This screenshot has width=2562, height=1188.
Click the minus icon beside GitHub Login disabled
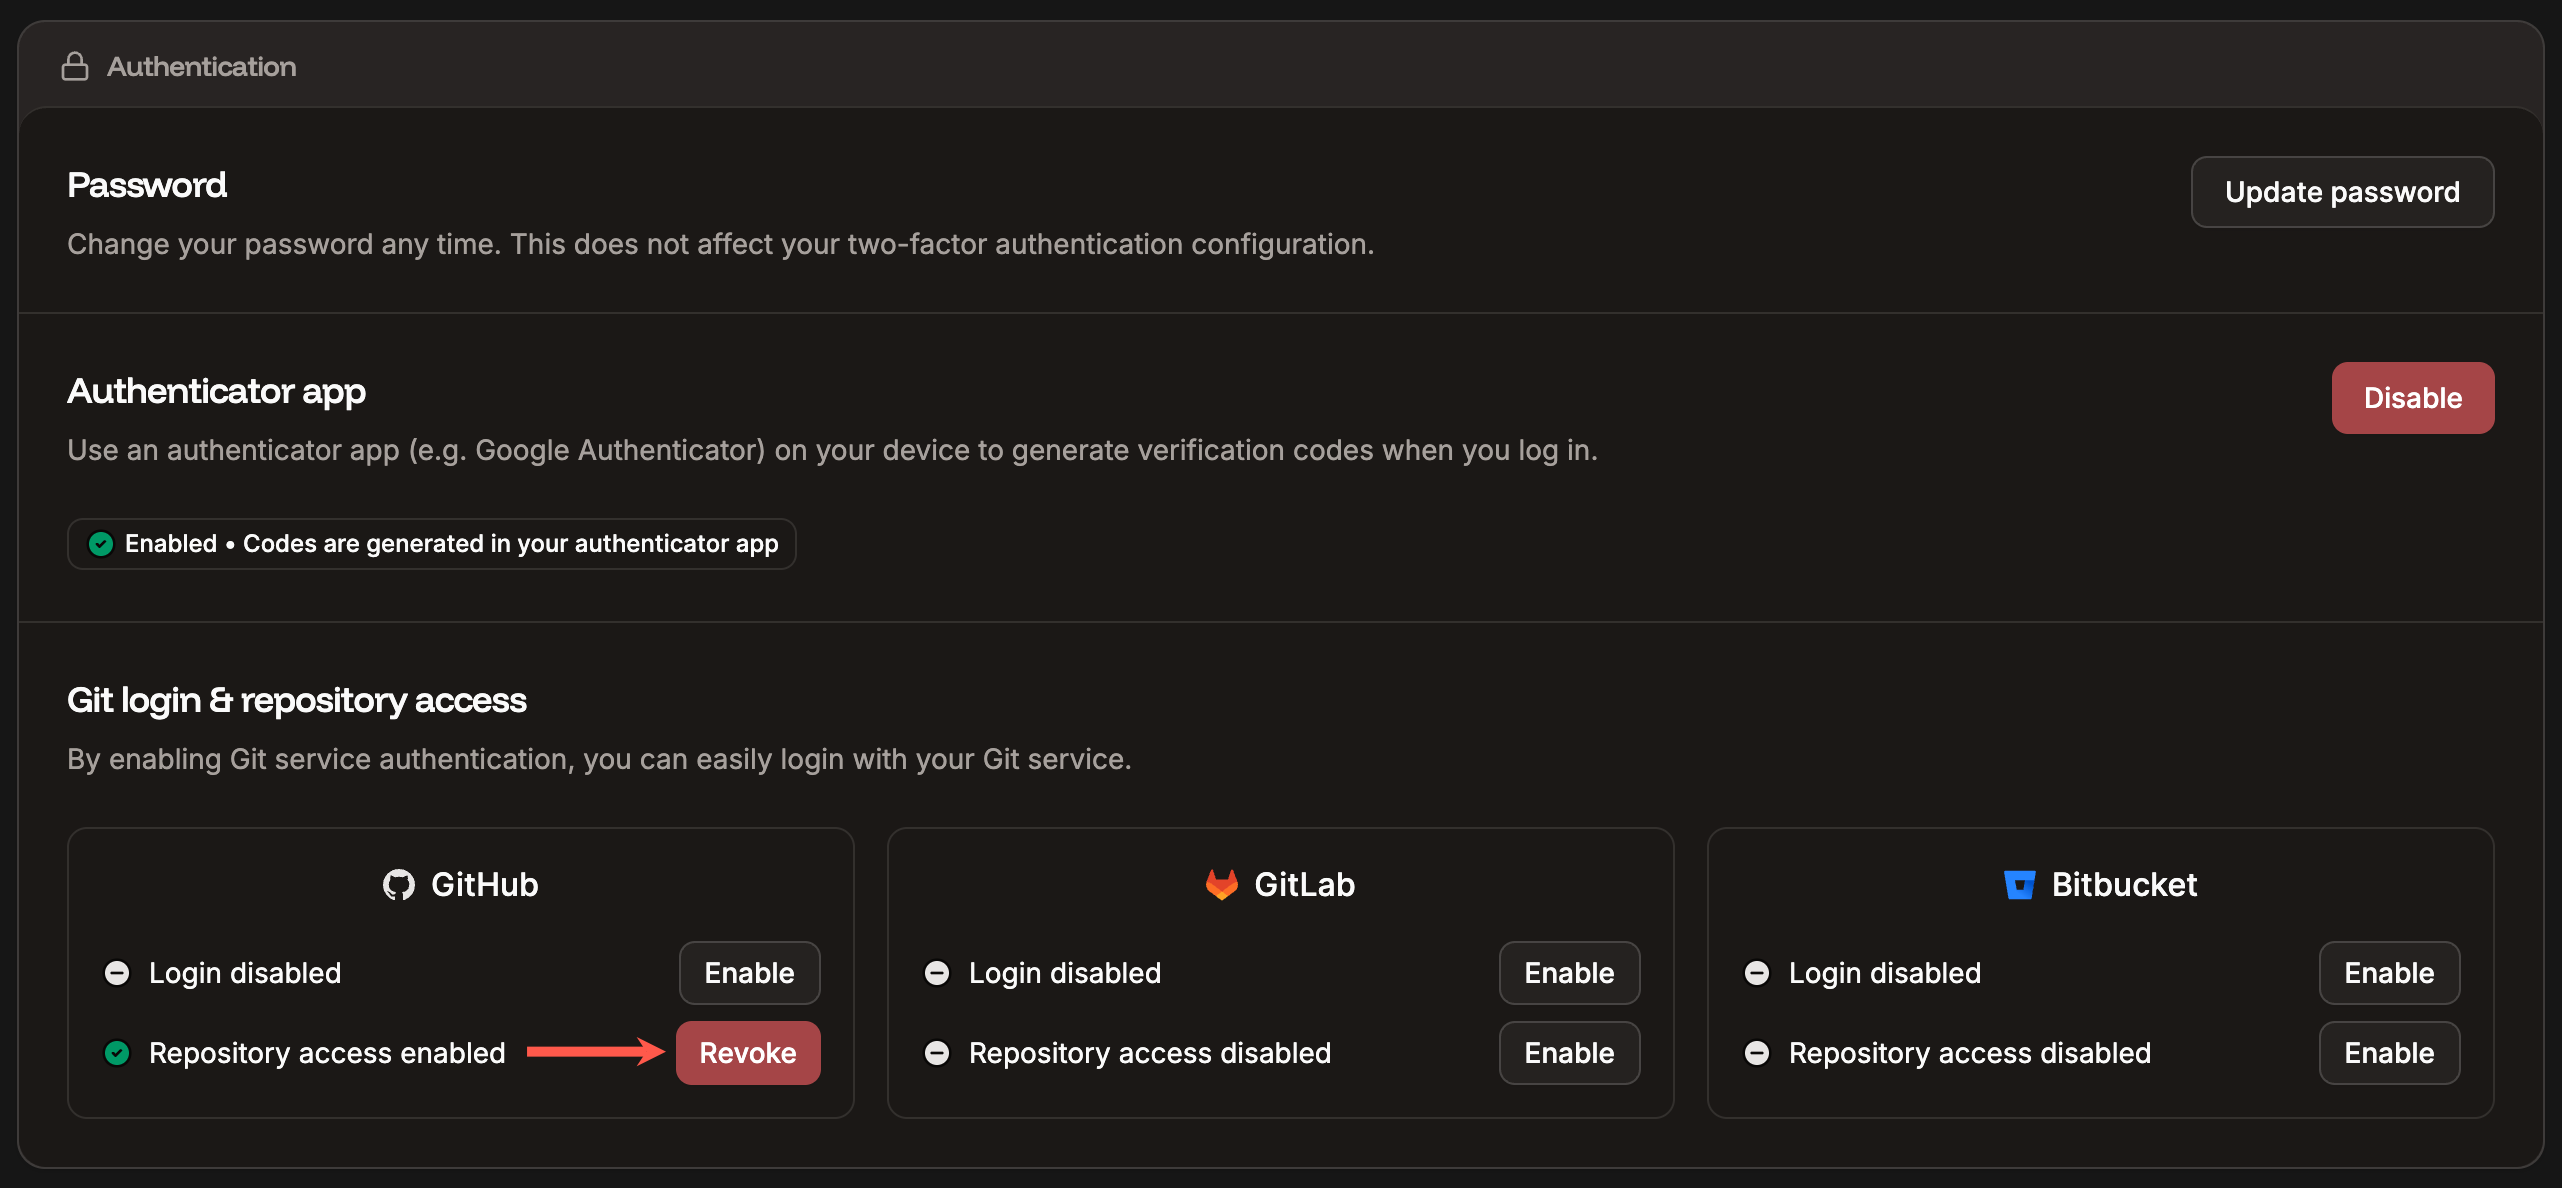117,972
